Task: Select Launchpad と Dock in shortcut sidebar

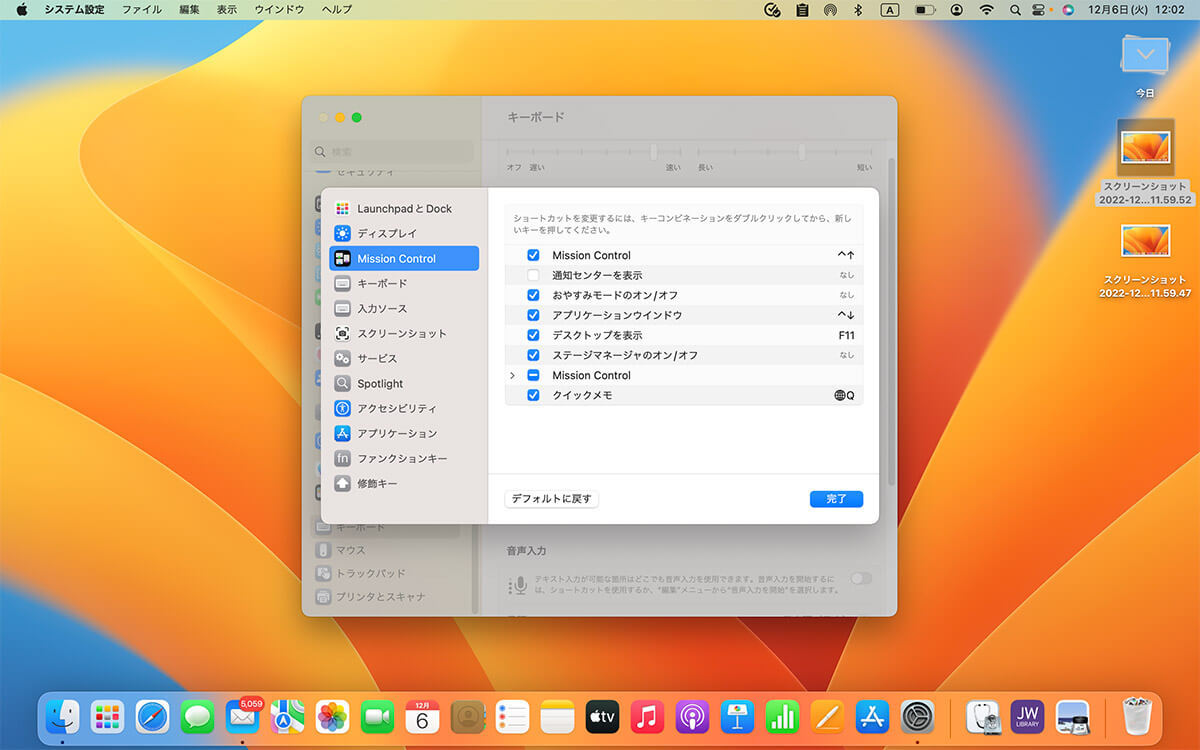Action: 404,209
